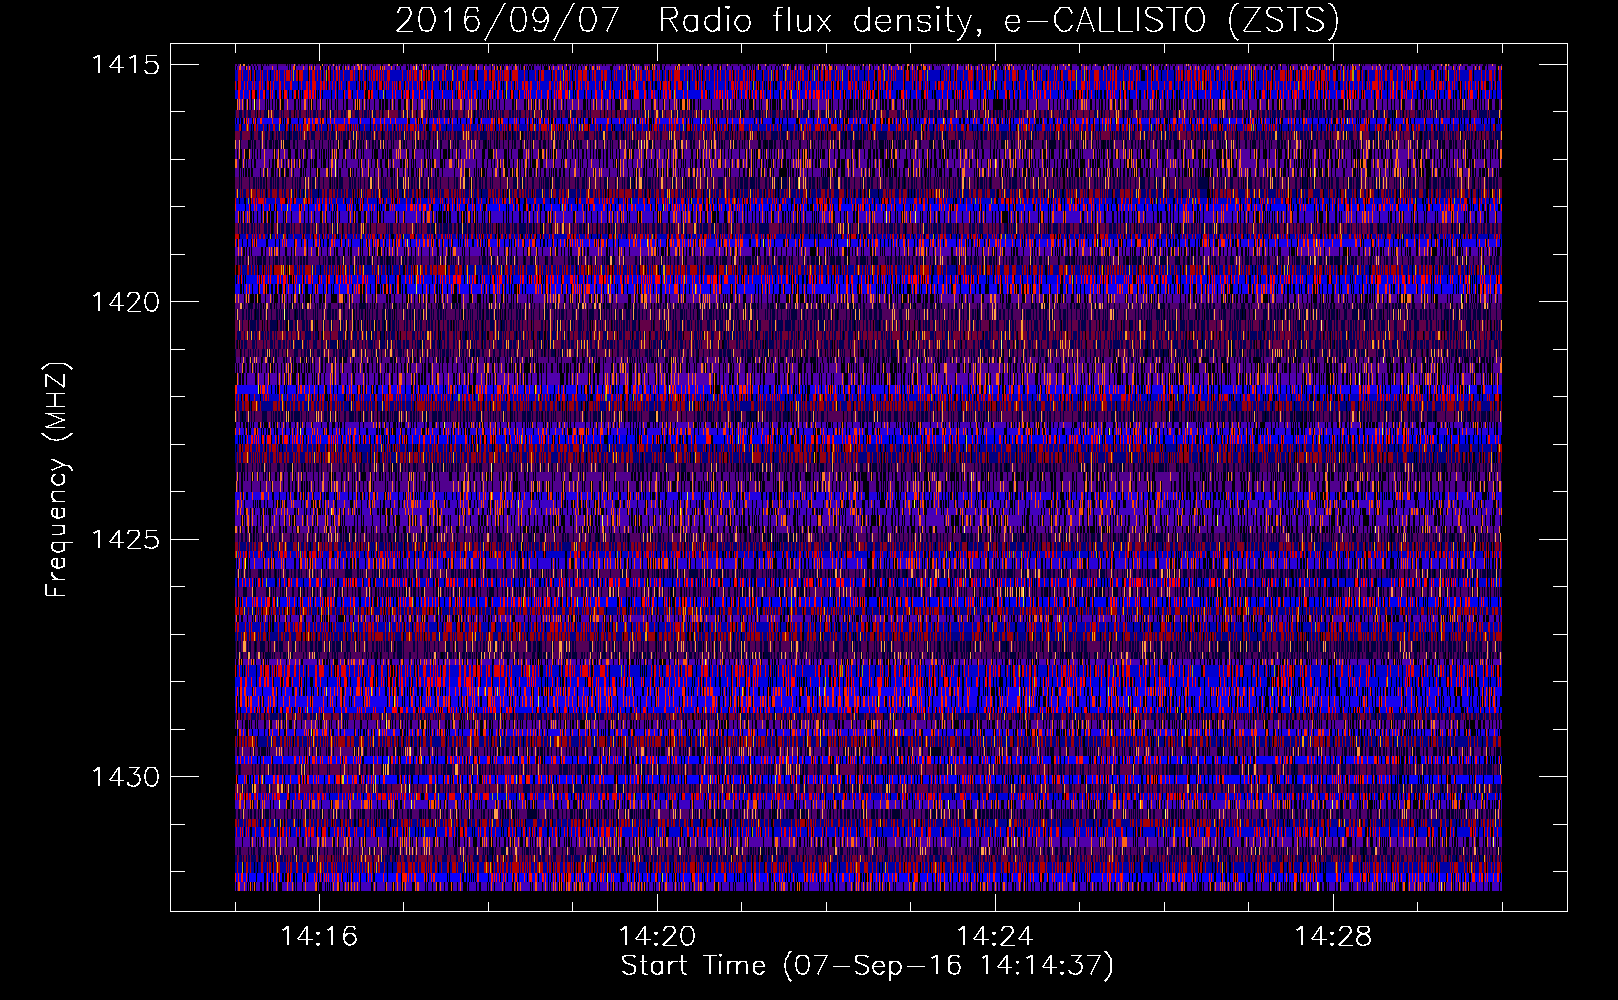Click the 14:24 time axis label

pos(995,937)
